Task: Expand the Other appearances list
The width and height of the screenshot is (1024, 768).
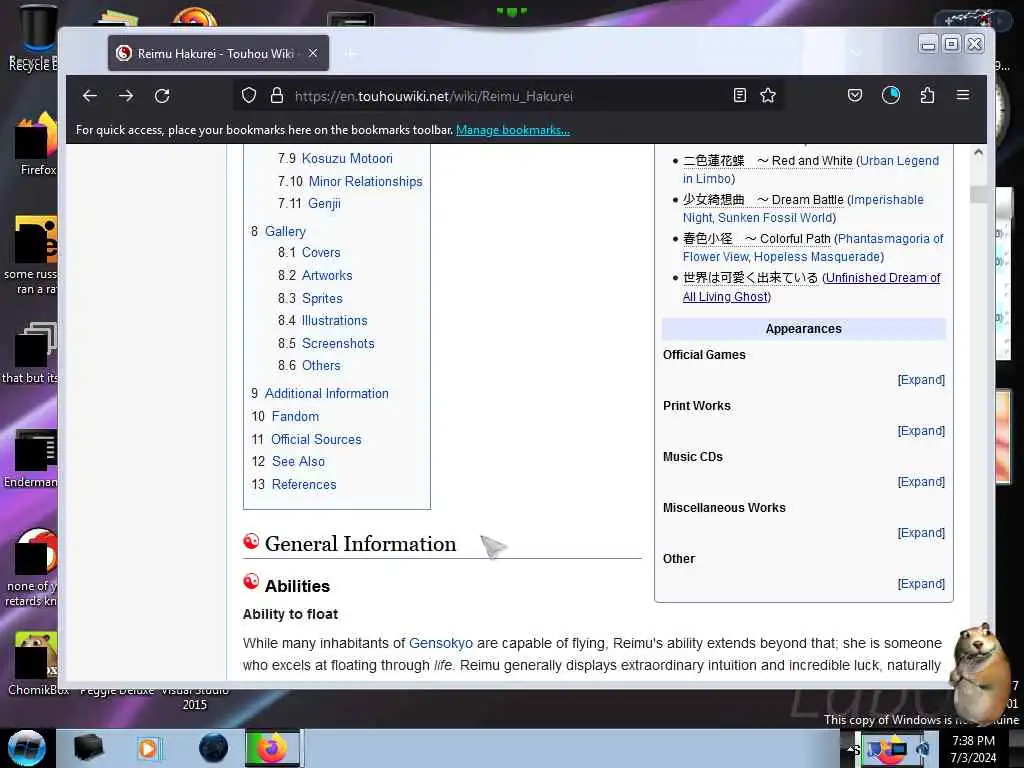Action: [921, 584]
